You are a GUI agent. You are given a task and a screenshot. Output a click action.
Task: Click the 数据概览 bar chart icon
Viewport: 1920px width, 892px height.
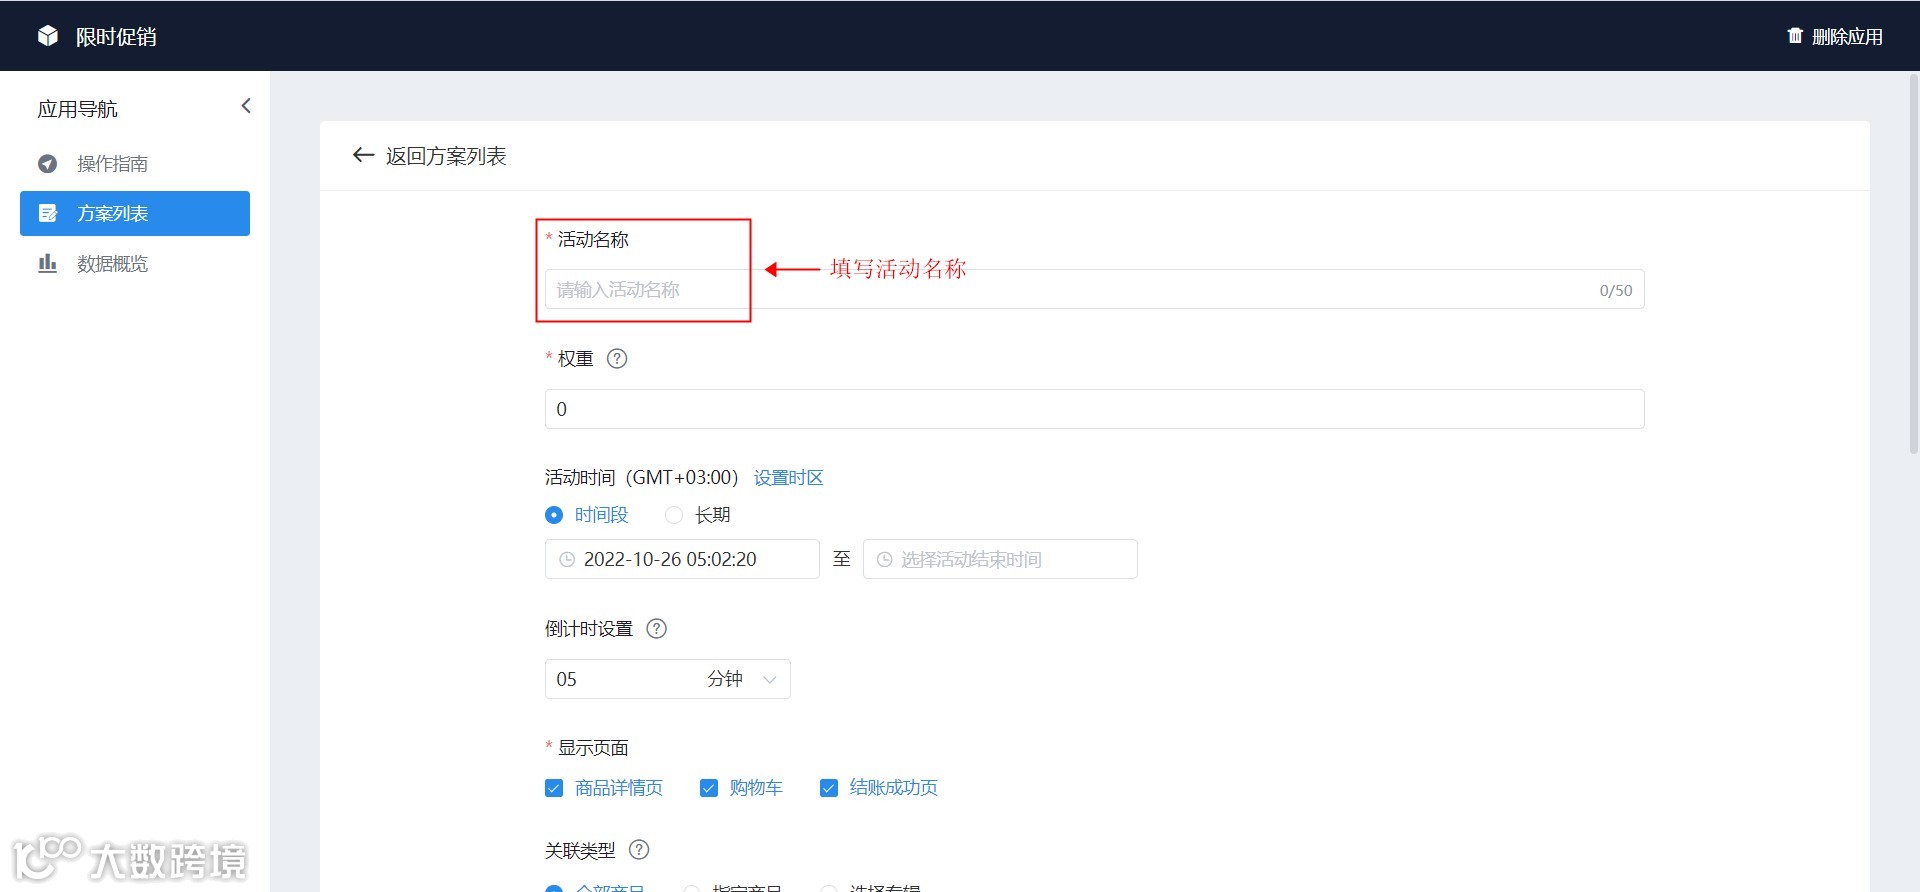(x=47, y=263)
